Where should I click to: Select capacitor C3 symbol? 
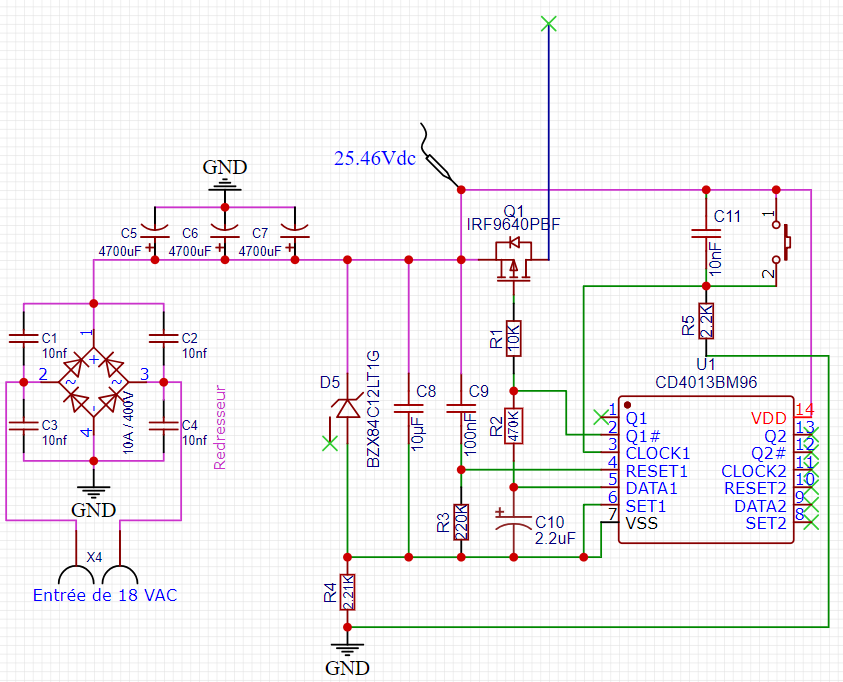point(24,426)
